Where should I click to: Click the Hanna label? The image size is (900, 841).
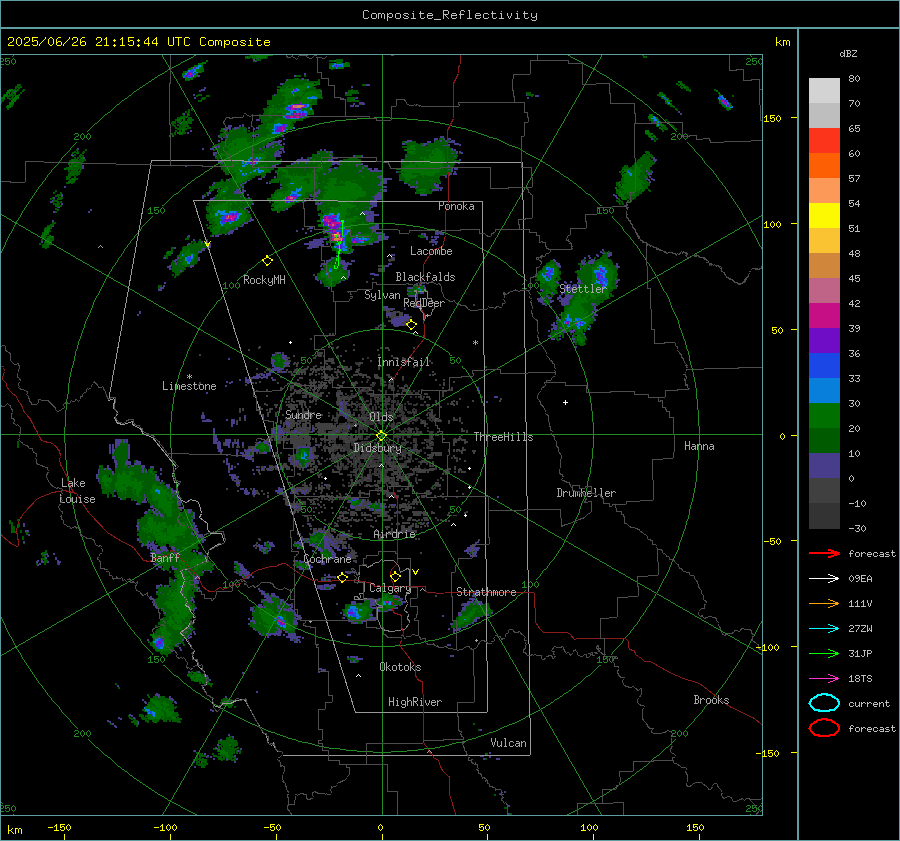pos(699,446)
